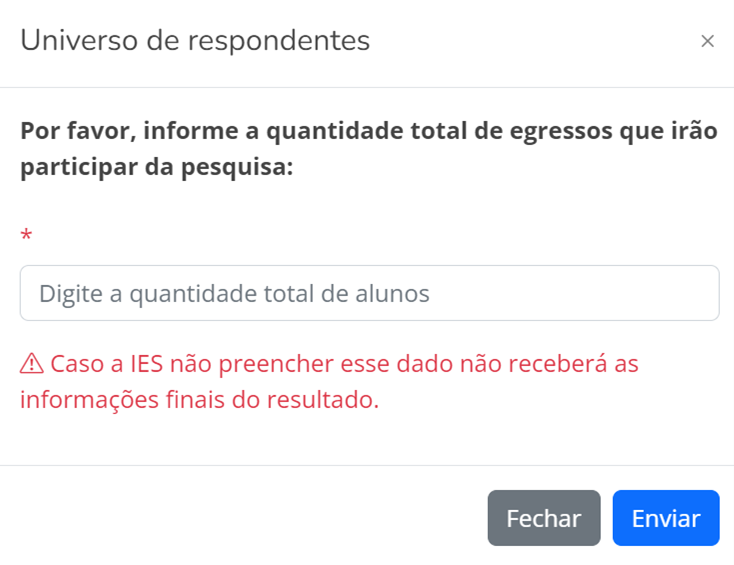This screenshot has height=565, width=734.
Task: Click "informações finais do resultado." warning line
Action: [200, 400]
